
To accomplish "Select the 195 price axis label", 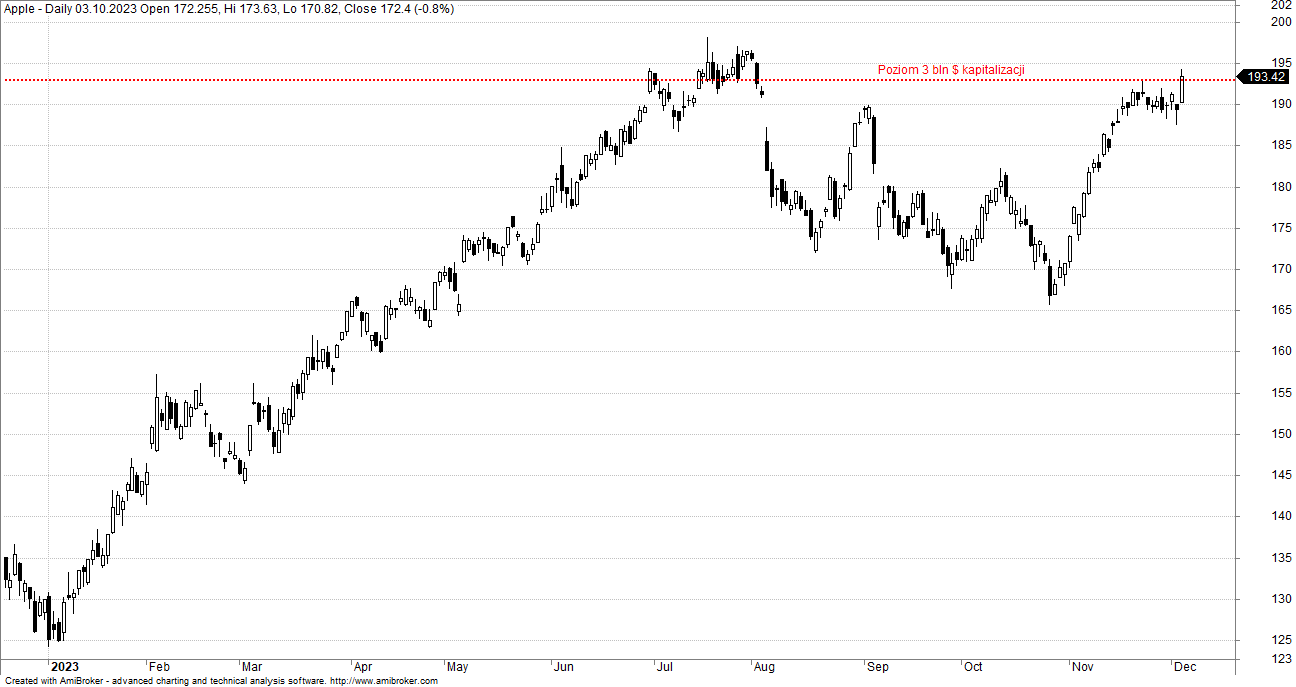I will [x=1280, y=63].
